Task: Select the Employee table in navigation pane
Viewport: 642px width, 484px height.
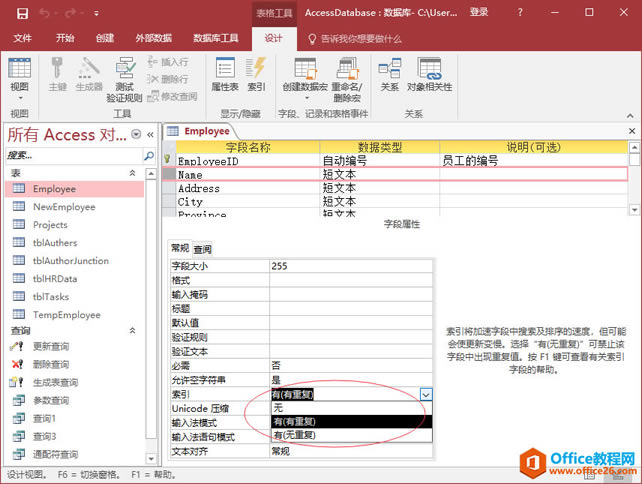Action: (x=75, y=189)
